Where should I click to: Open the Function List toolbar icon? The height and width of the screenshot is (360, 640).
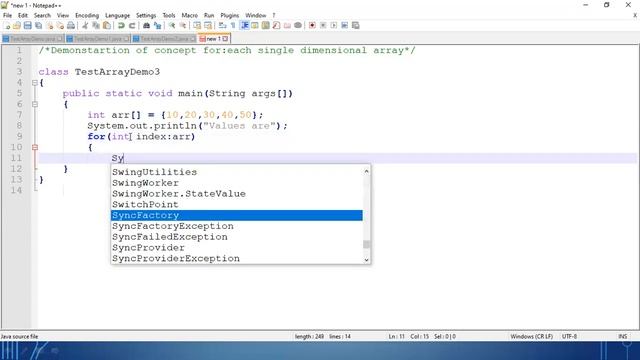pos(276,25)
